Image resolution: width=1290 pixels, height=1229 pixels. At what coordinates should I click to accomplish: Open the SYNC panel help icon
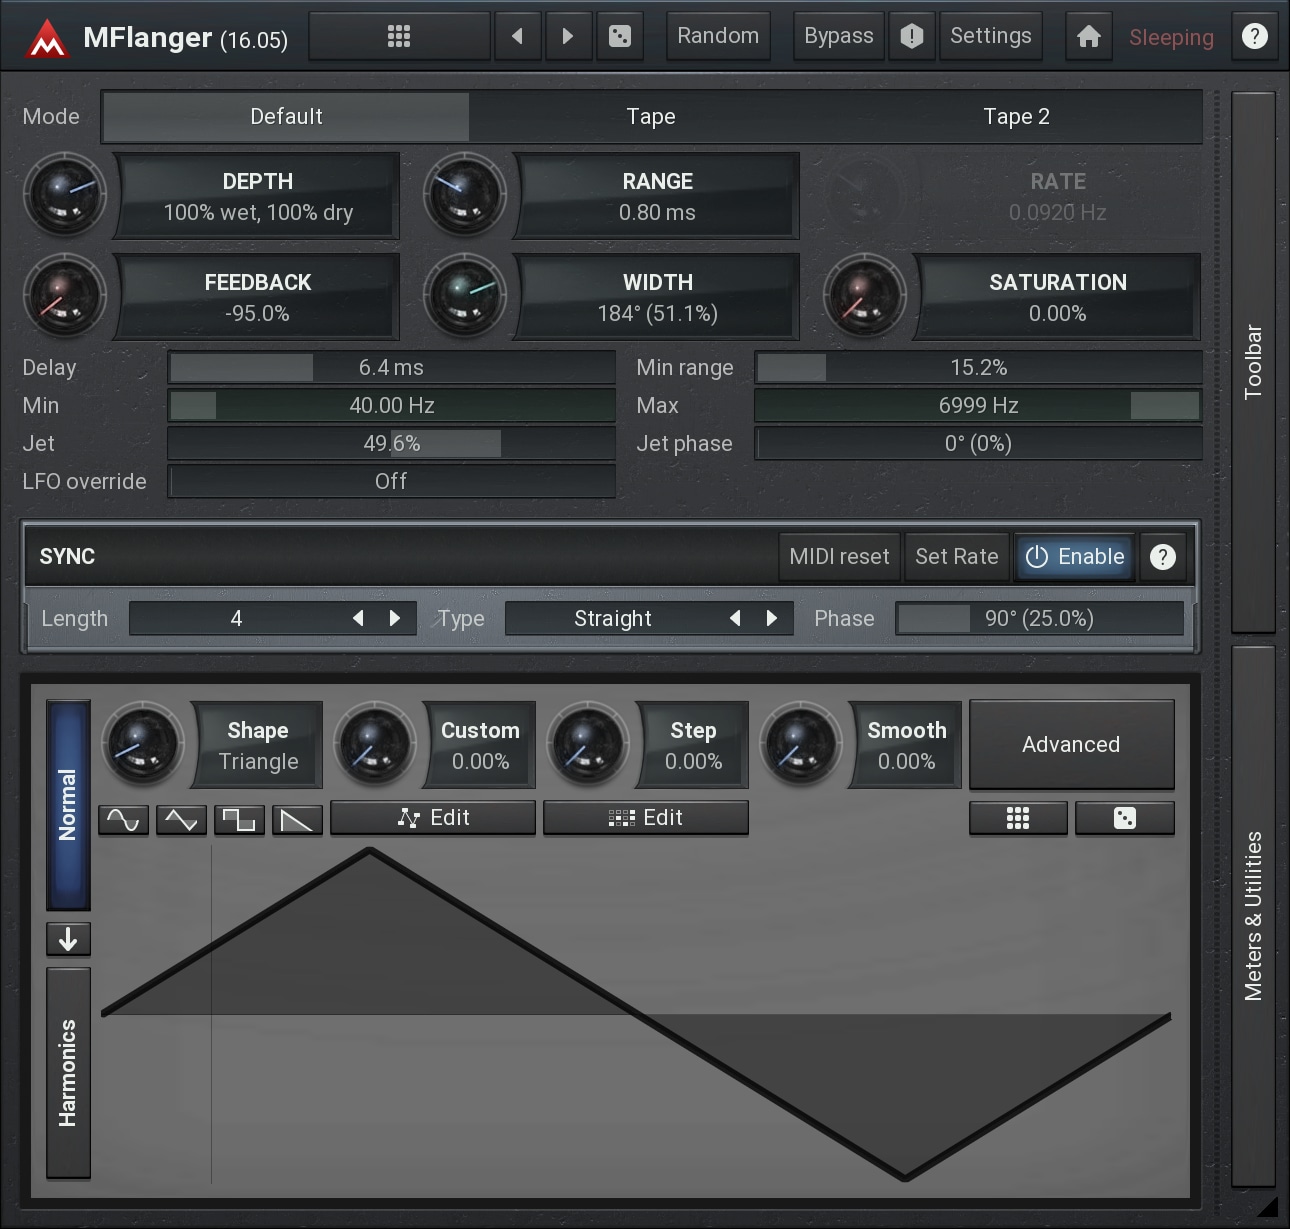1162,557
